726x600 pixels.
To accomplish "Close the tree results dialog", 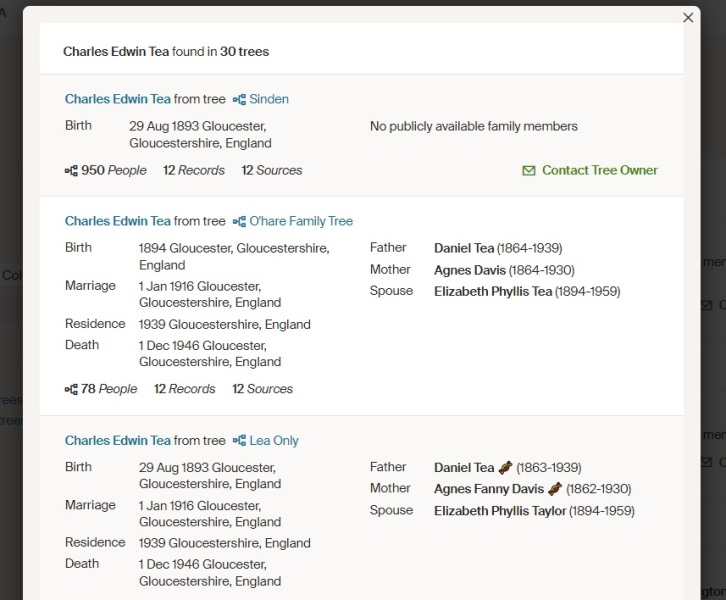I will (688, 18).
